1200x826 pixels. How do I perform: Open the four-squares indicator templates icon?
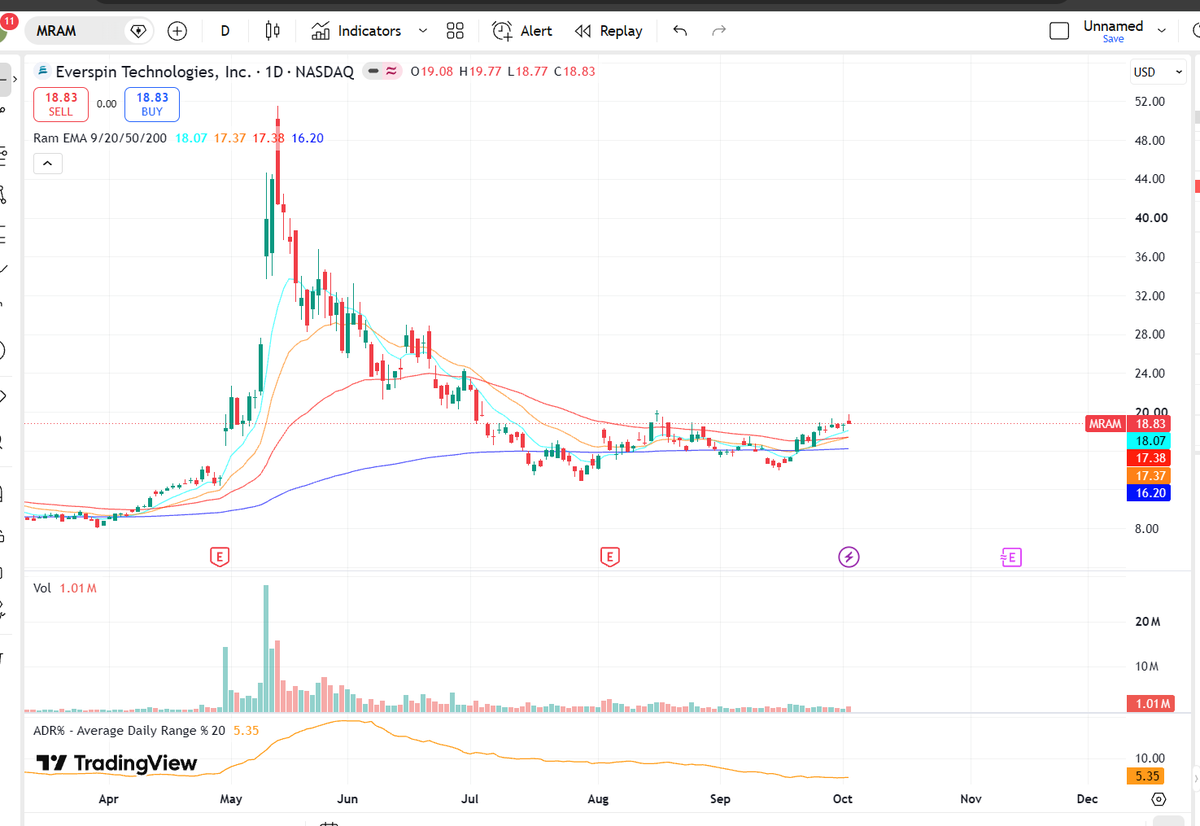point(455,31)
